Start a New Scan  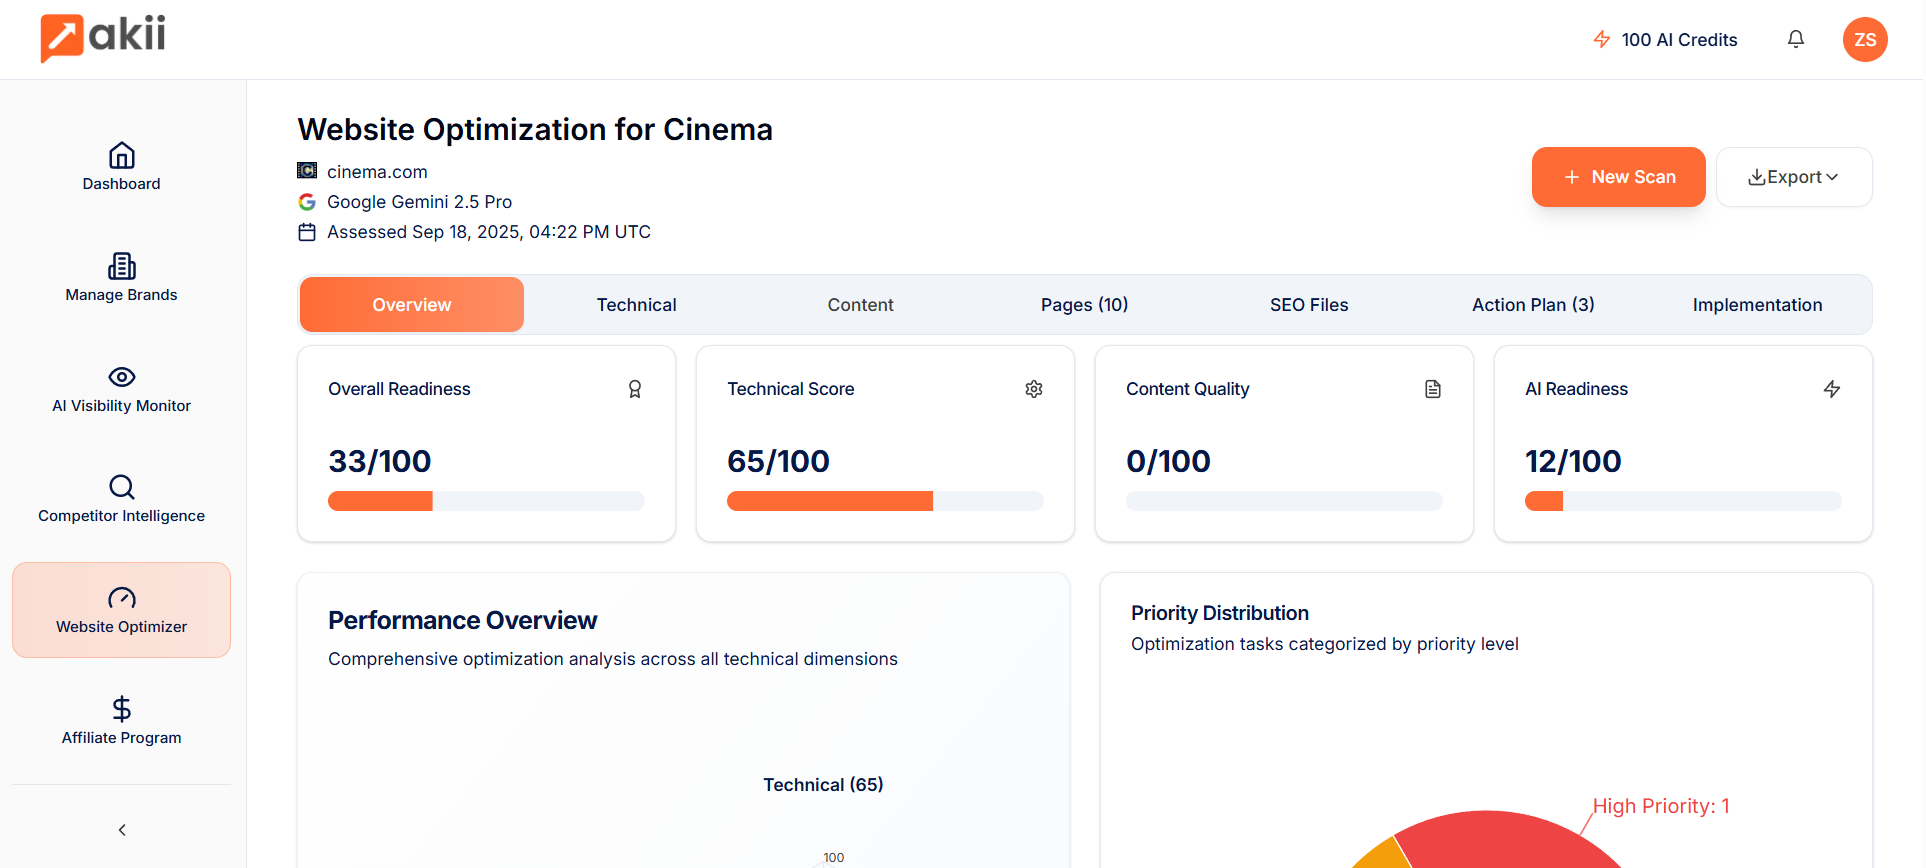1617,177
